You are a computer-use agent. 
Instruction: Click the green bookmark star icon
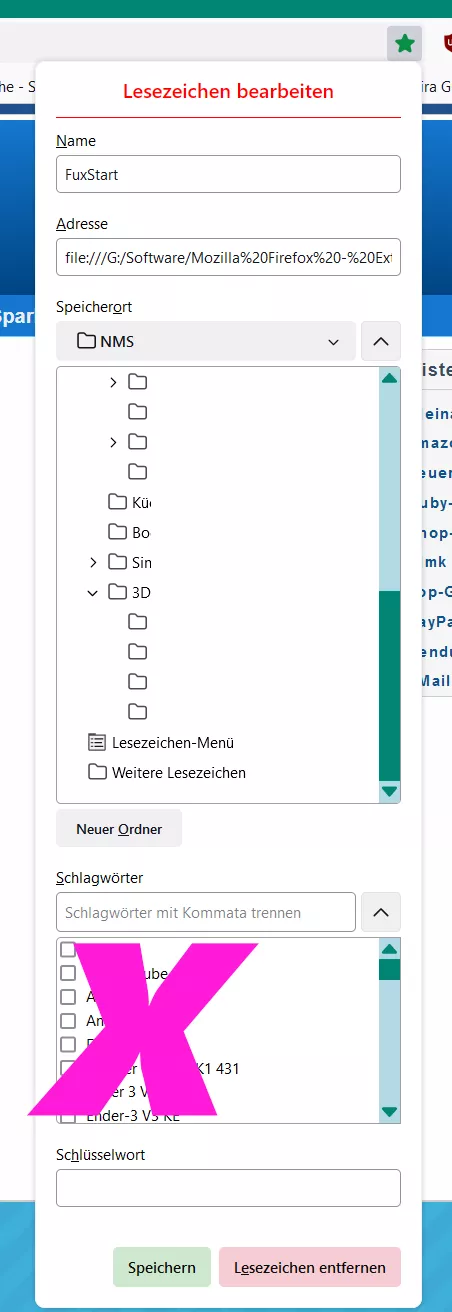coord(404,43)
